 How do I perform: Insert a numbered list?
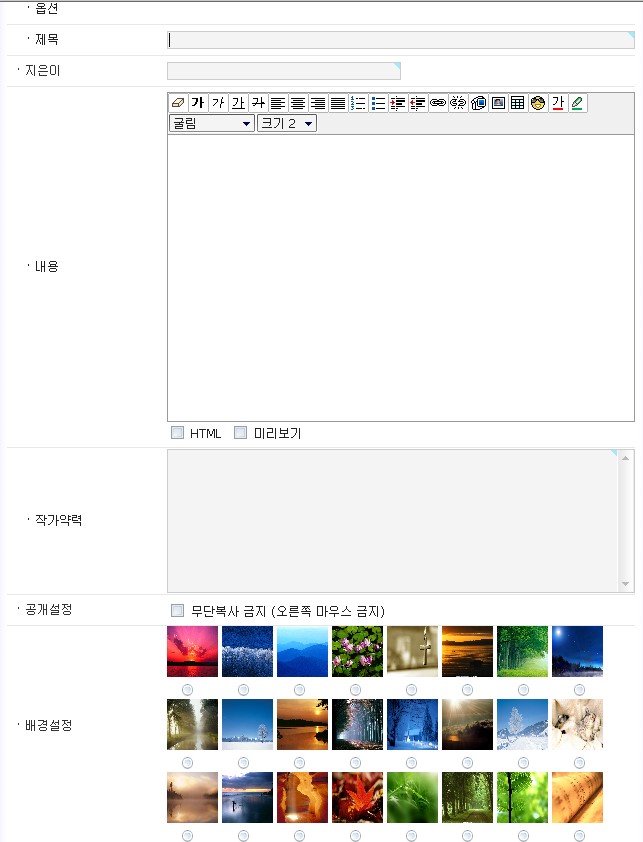click(358, 103)
